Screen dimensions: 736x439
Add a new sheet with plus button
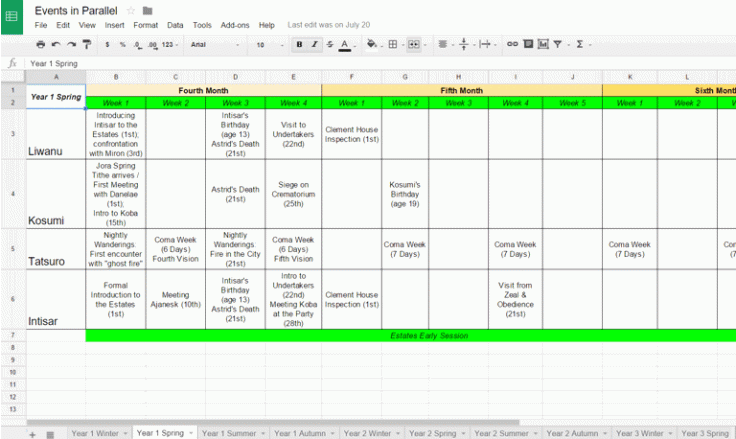point(32,434)
